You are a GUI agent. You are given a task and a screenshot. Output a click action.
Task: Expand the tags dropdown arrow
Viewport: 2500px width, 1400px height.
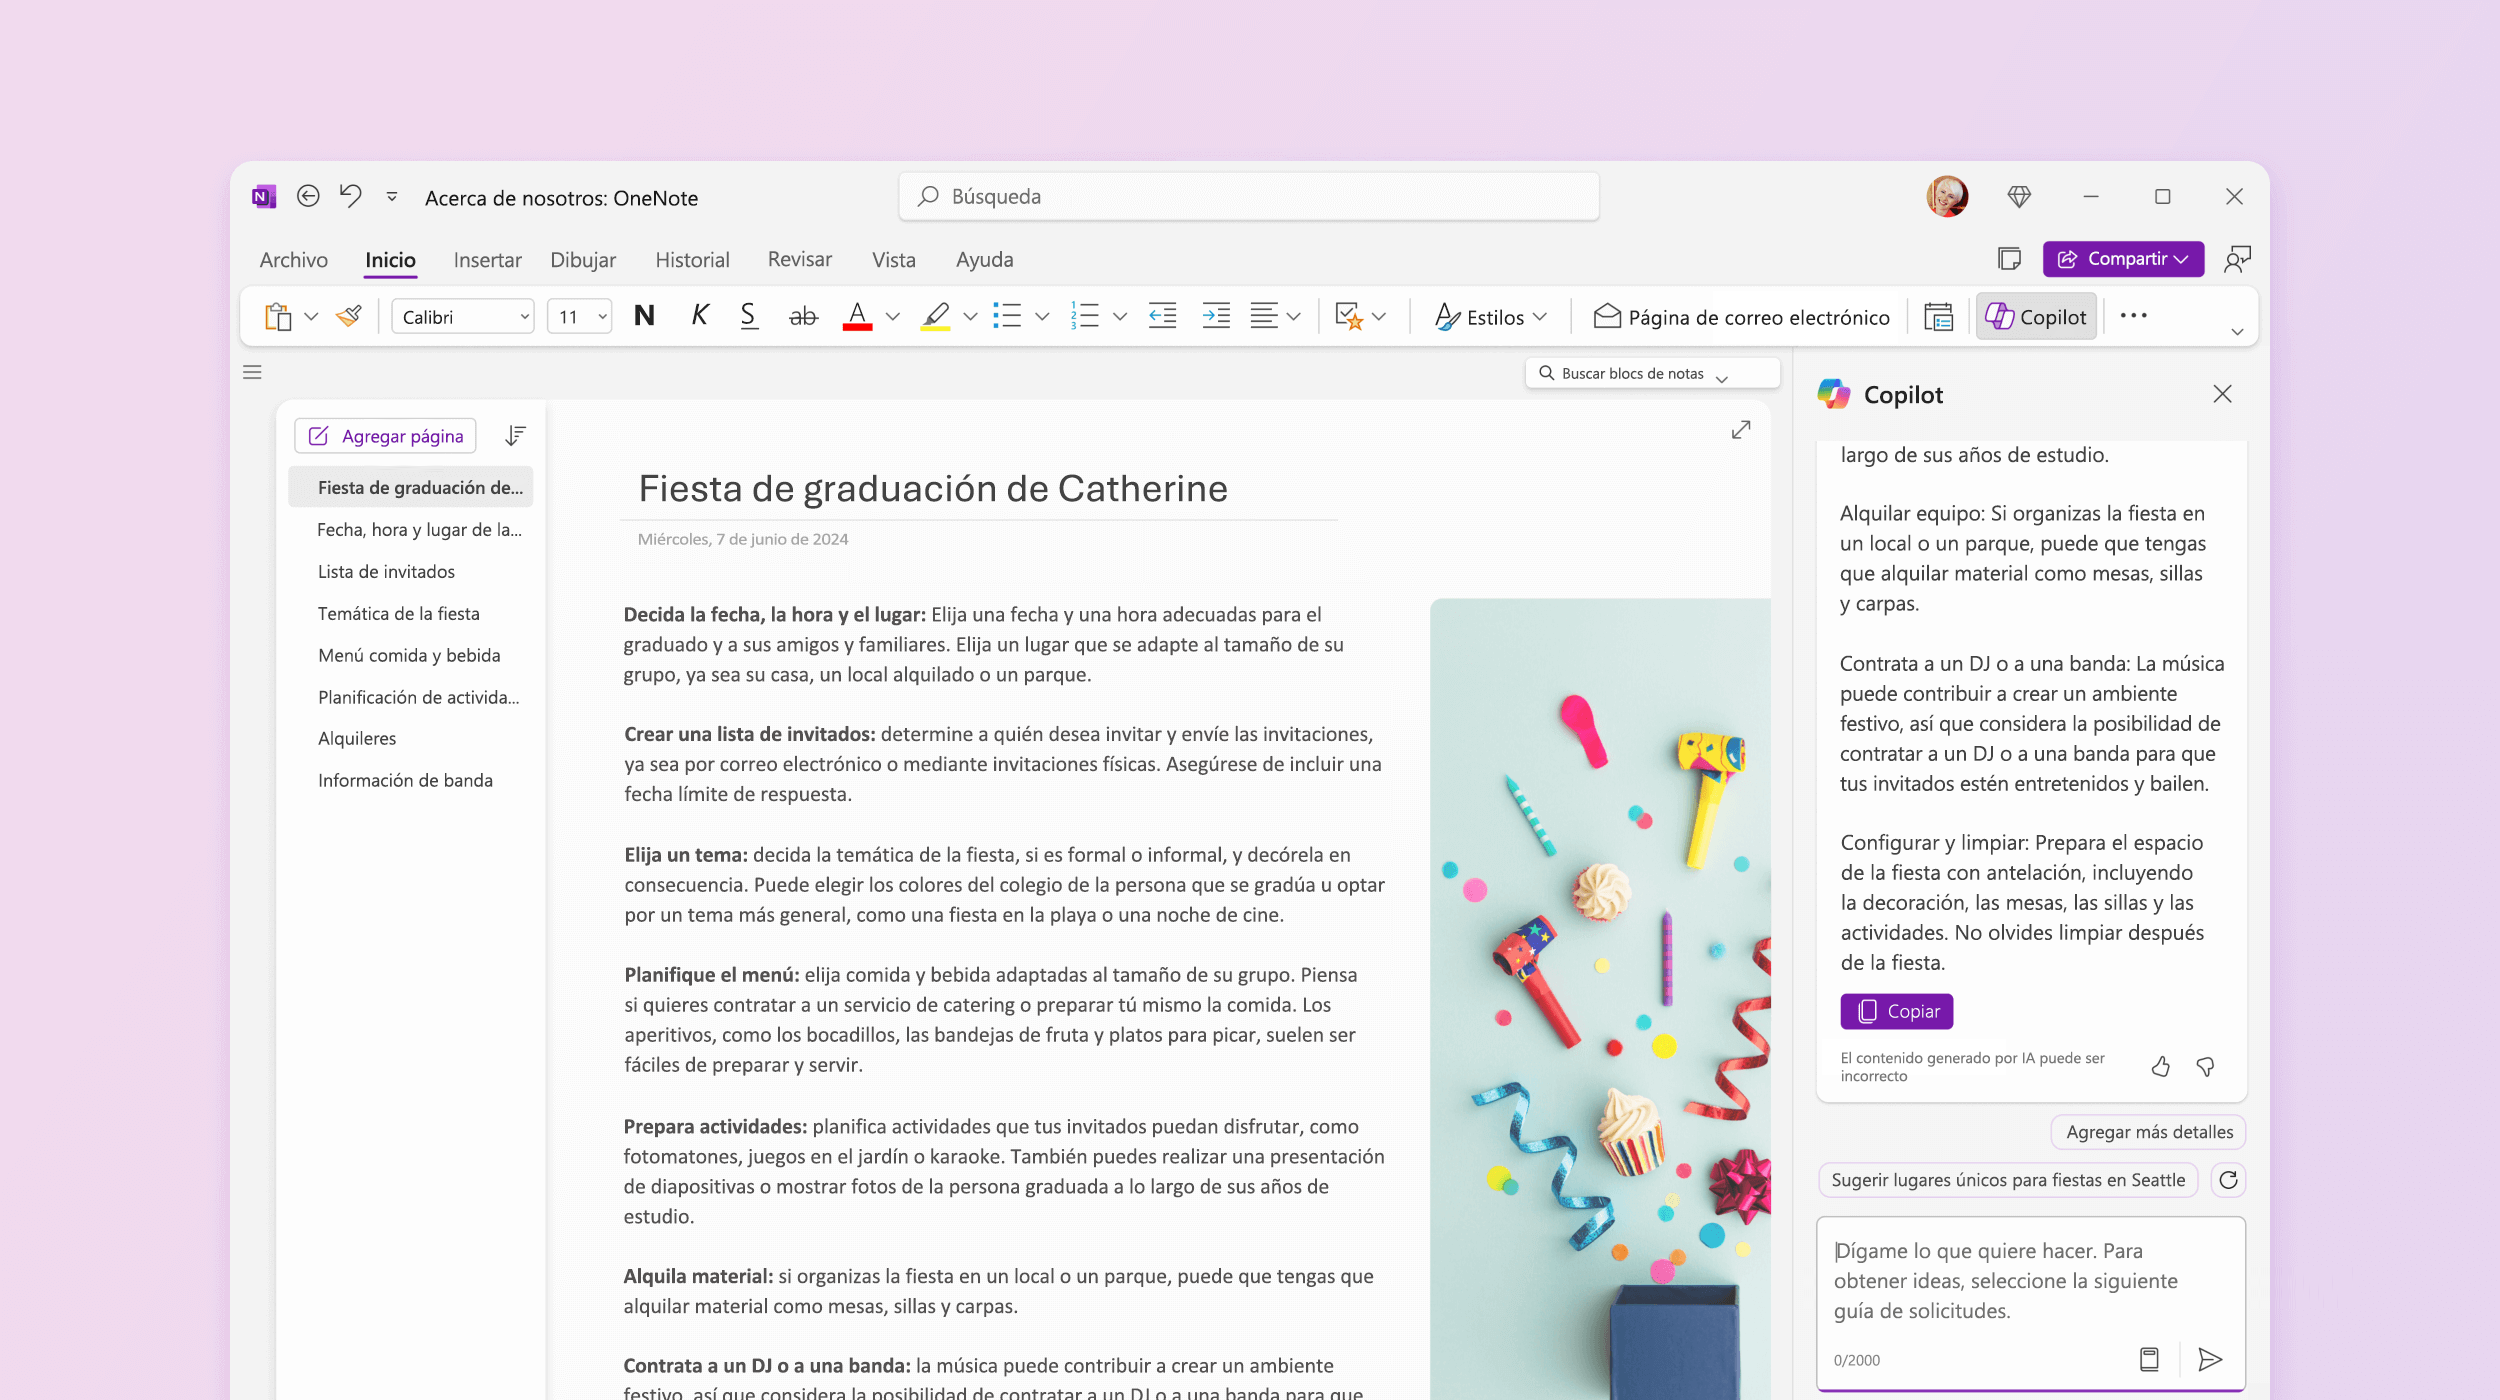pyautogui.click(x=1379, y=317)
